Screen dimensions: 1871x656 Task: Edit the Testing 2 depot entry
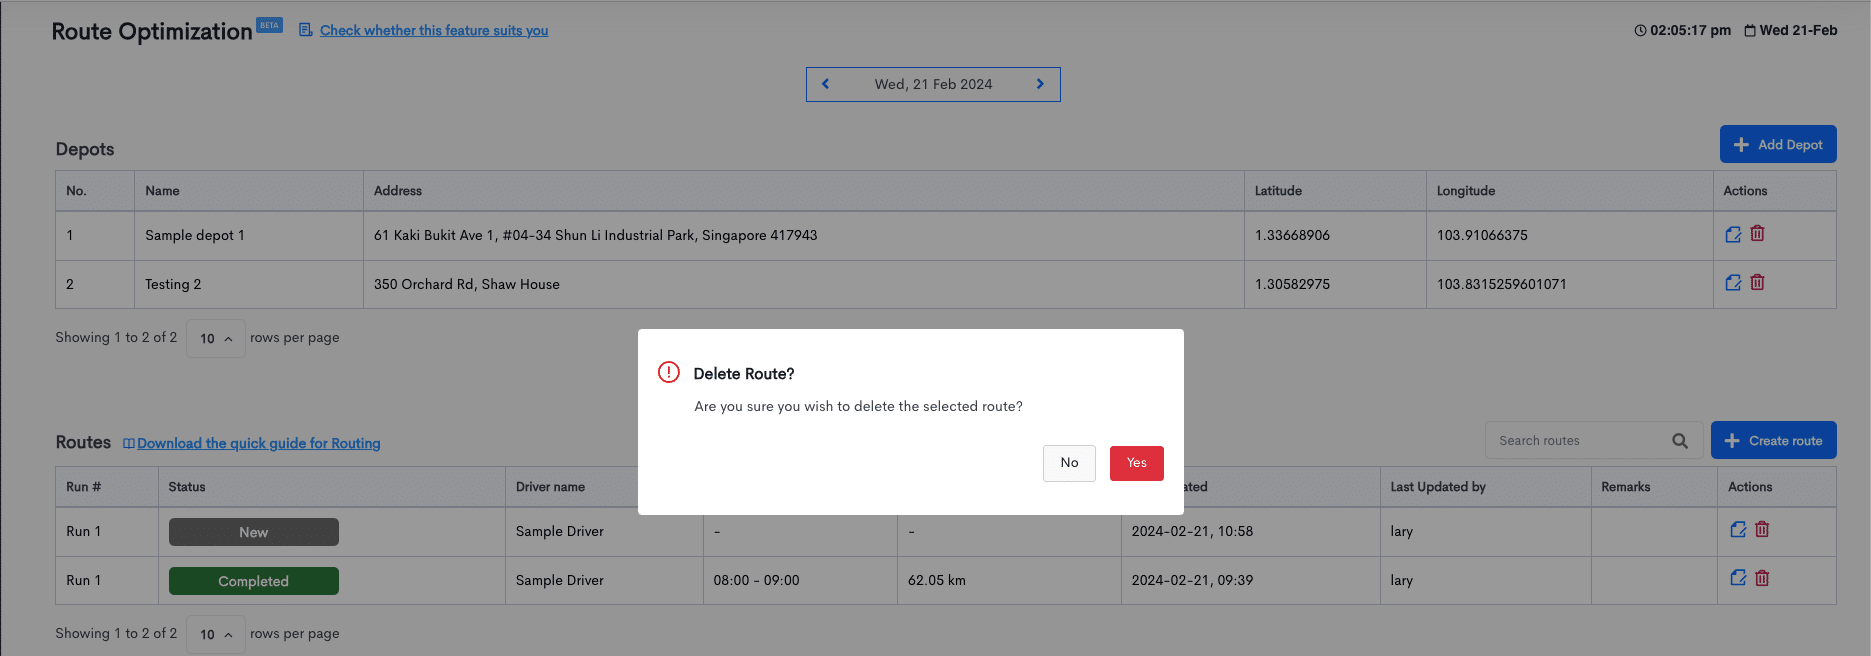[x=1733, y=283]
